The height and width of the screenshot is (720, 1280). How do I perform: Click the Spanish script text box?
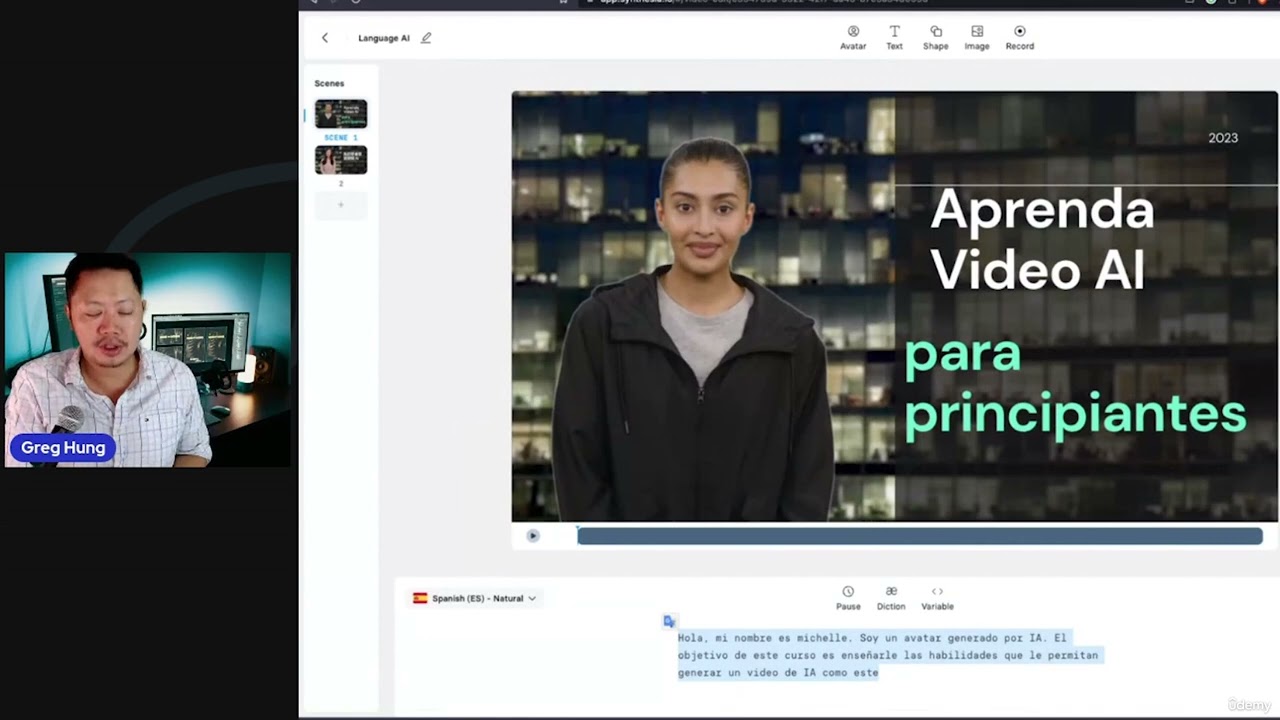coord(888,655)
